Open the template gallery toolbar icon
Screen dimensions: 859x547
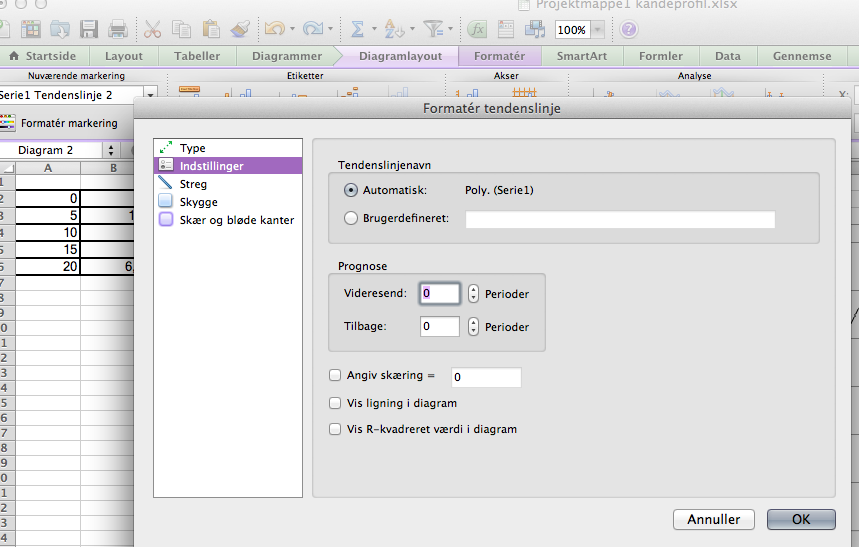(31, 29)
